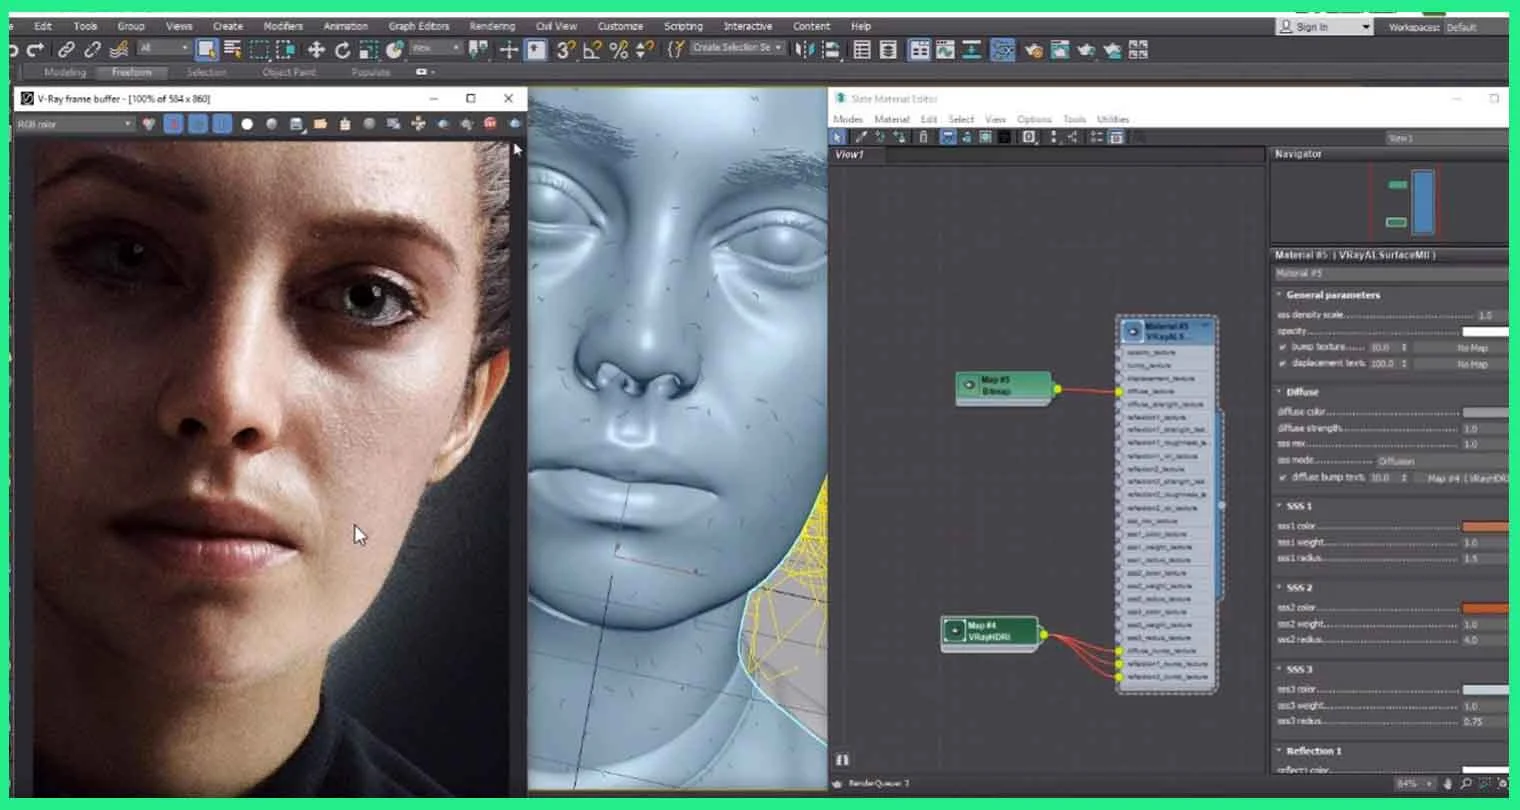Activate Select and Link chain icon

(x=66, y=49)
